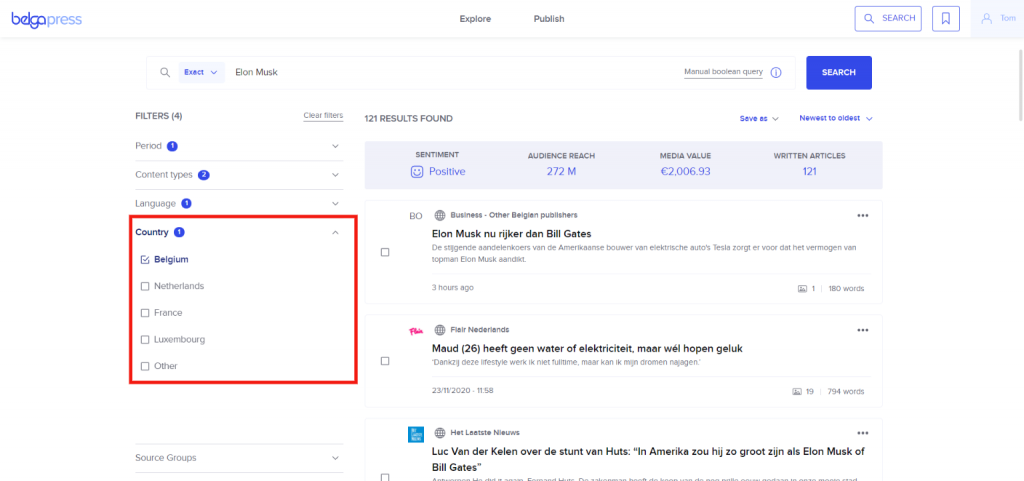Click the BO publisher logo

pyautogui.click(x=416, y=216)
